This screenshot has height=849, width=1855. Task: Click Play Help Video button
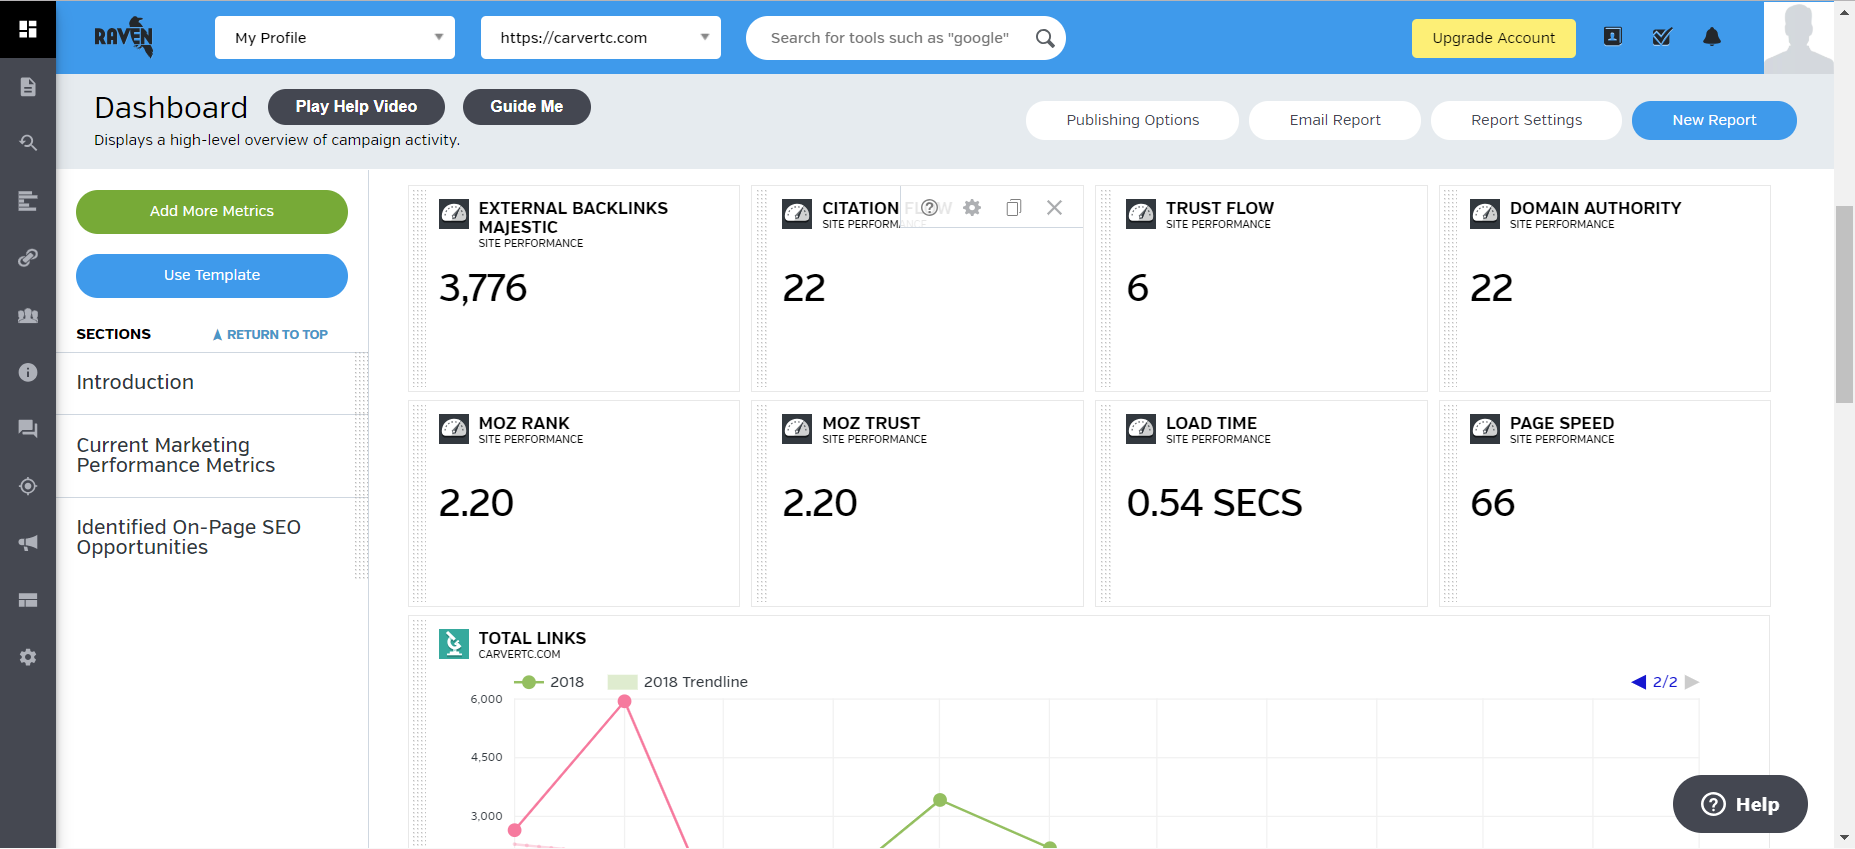coord(356,107)
